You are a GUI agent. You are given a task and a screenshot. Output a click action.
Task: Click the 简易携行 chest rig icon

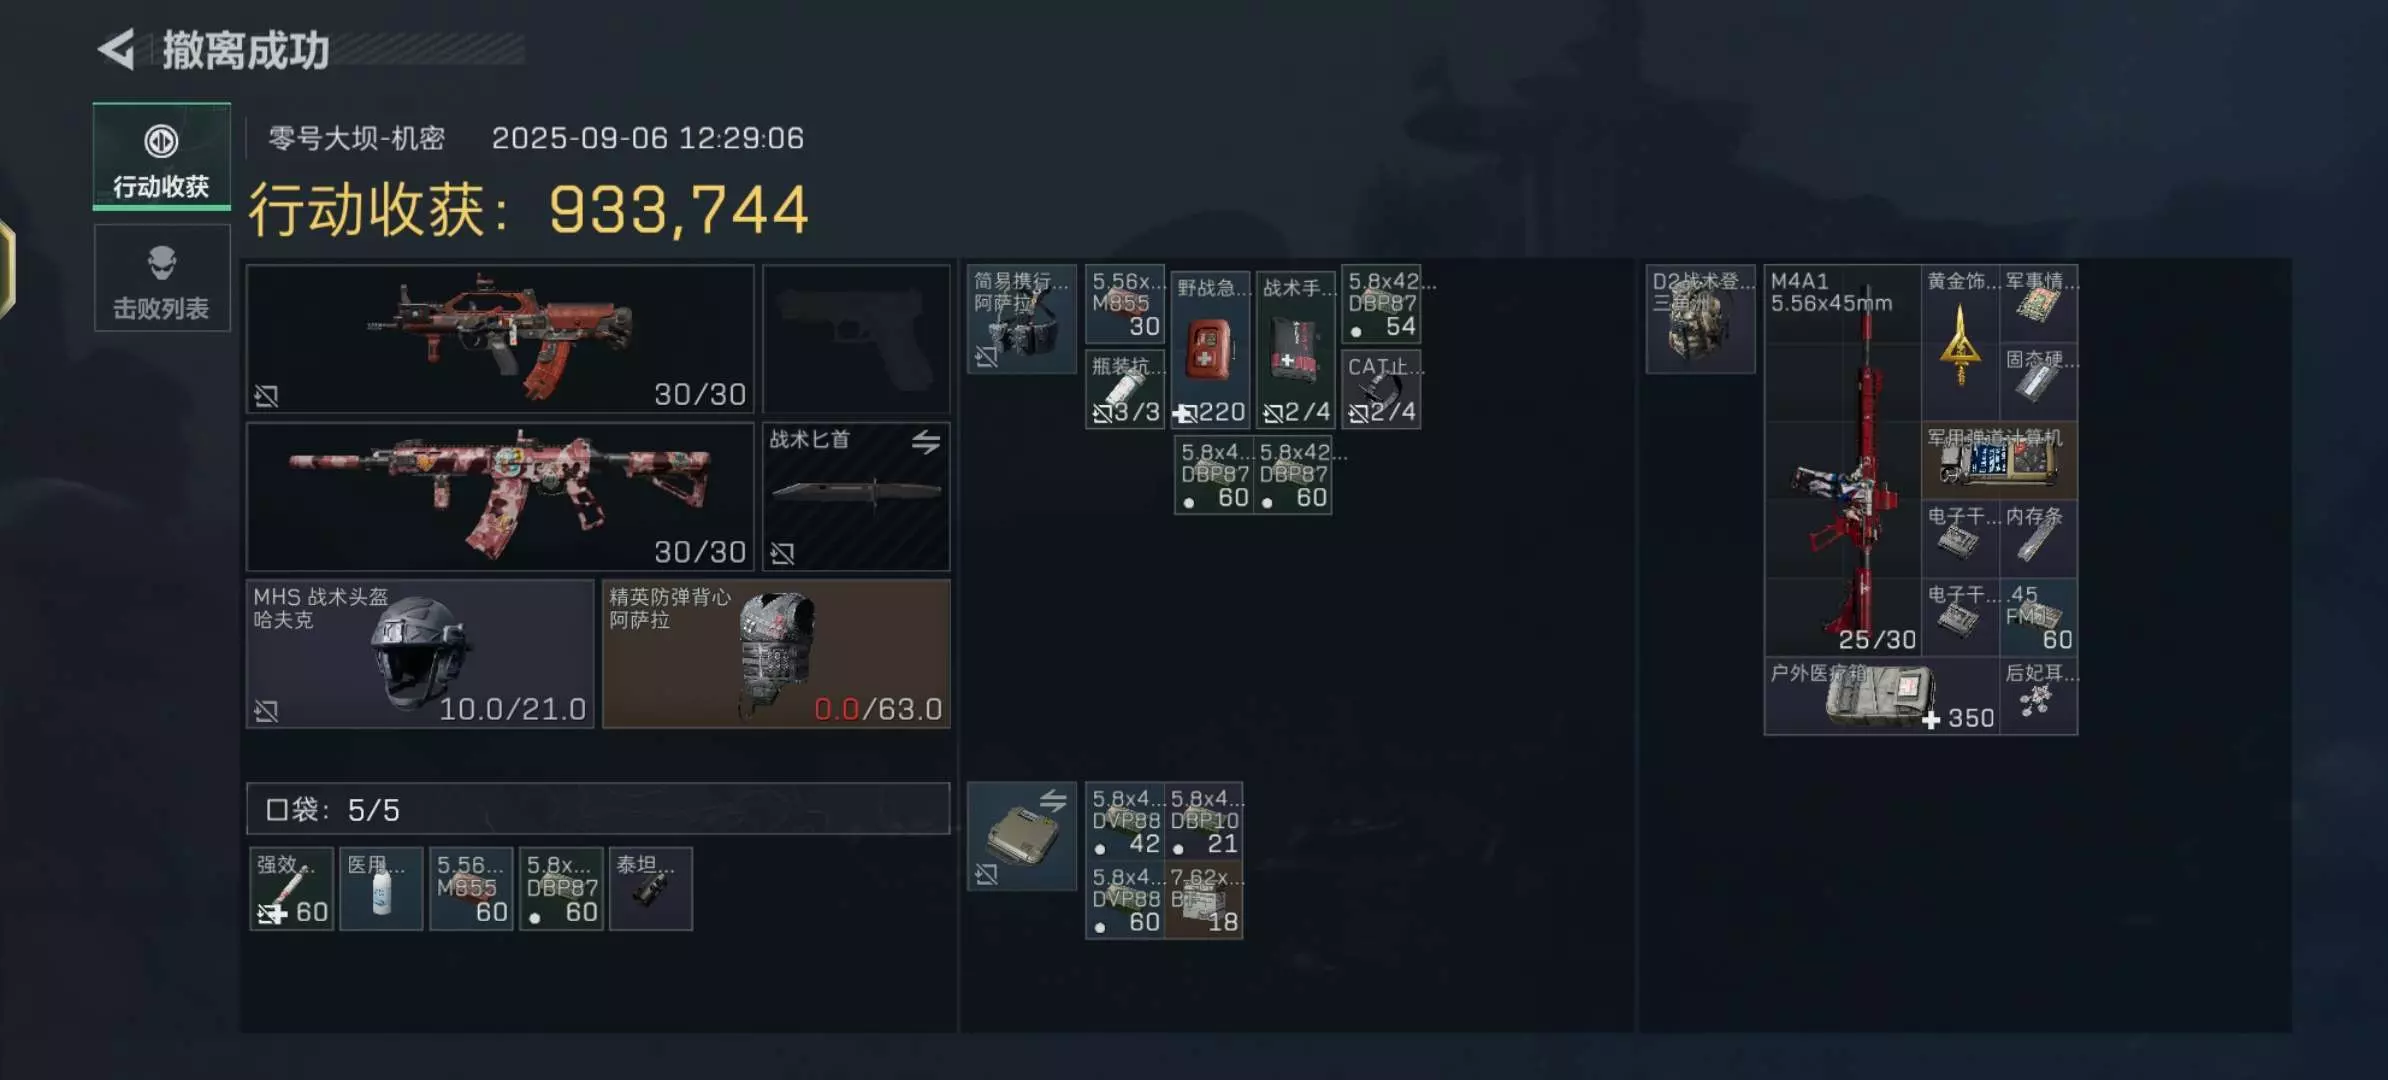click(1021, 319)
